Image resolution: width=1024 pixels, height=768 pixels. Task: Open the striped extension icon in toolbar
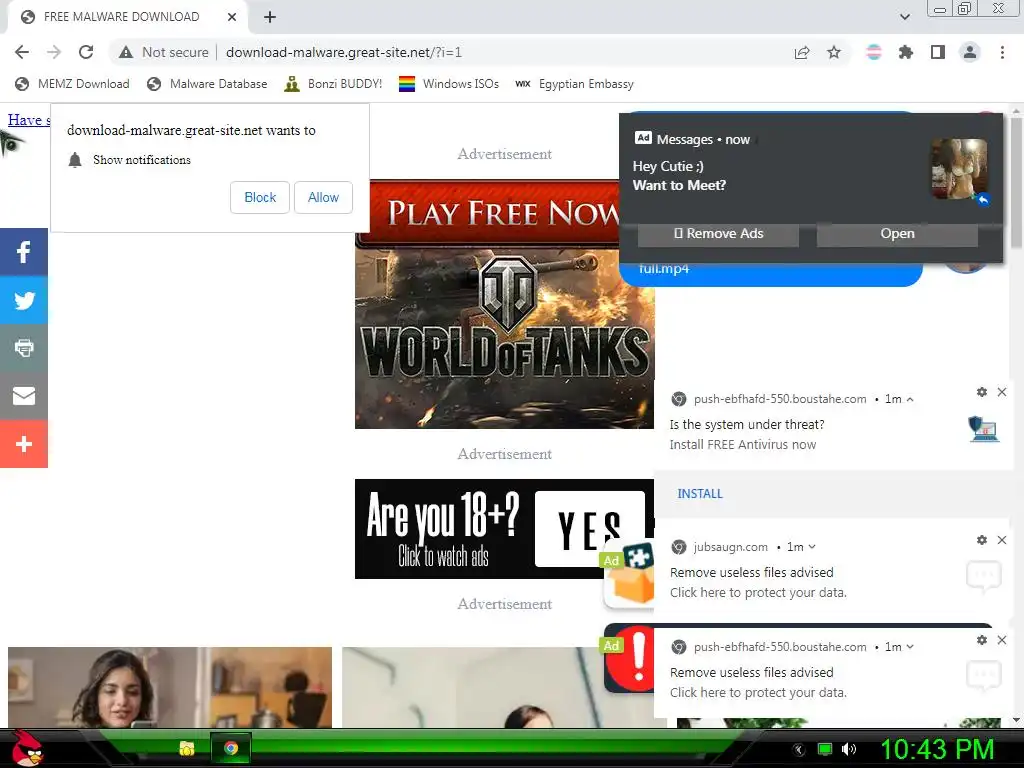coord(874,52)
